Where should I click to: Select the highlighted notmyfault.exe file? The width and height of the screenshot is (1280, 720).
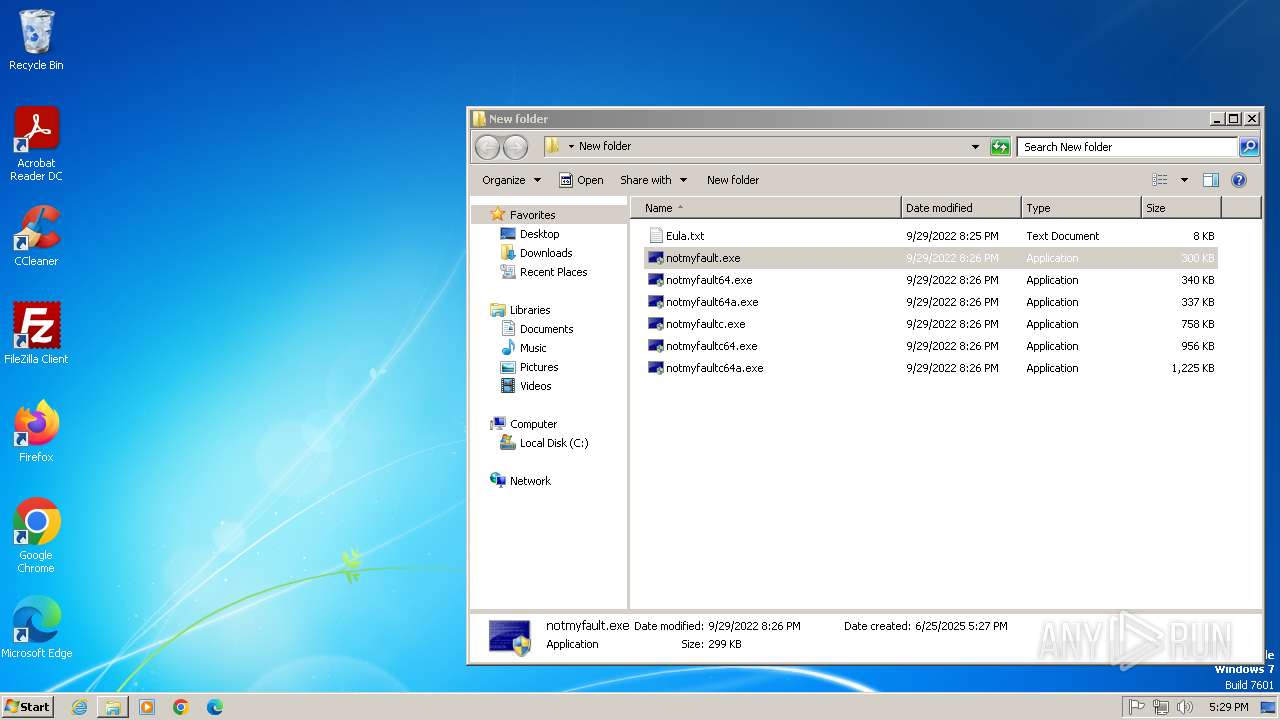click(x=930, y=258)
